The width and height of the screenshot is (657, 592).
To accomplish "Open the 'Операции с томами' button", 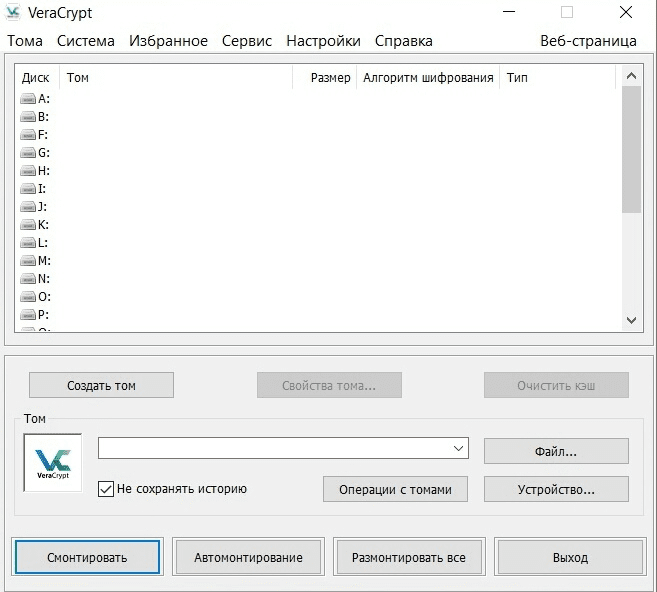I will [x=395, y=489].
